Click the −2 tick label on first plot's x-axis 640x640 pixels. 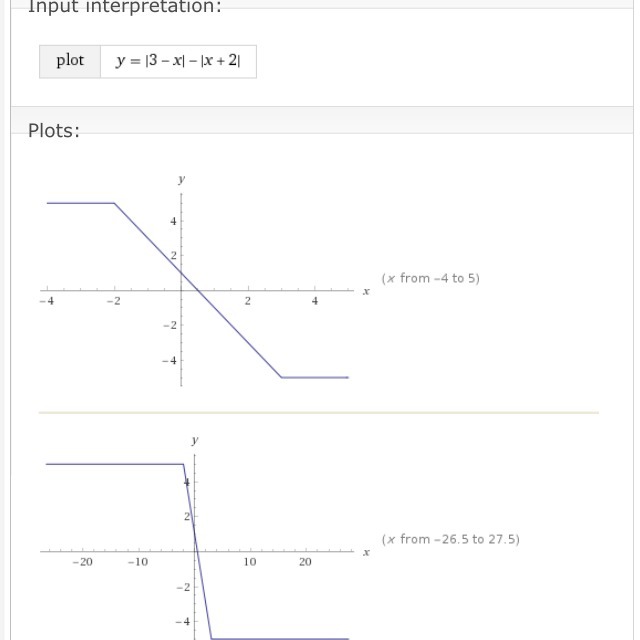113,301
